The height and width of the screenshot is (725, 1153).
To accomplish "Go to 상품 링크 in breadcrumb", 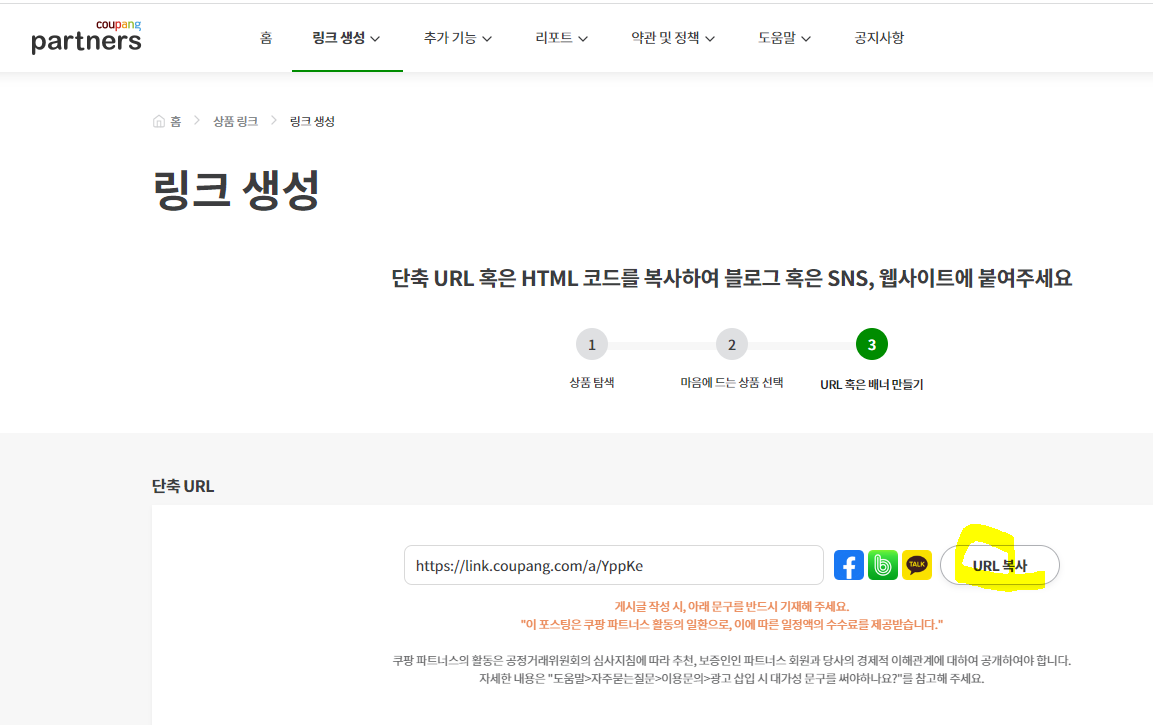I will tap(235, 121).
